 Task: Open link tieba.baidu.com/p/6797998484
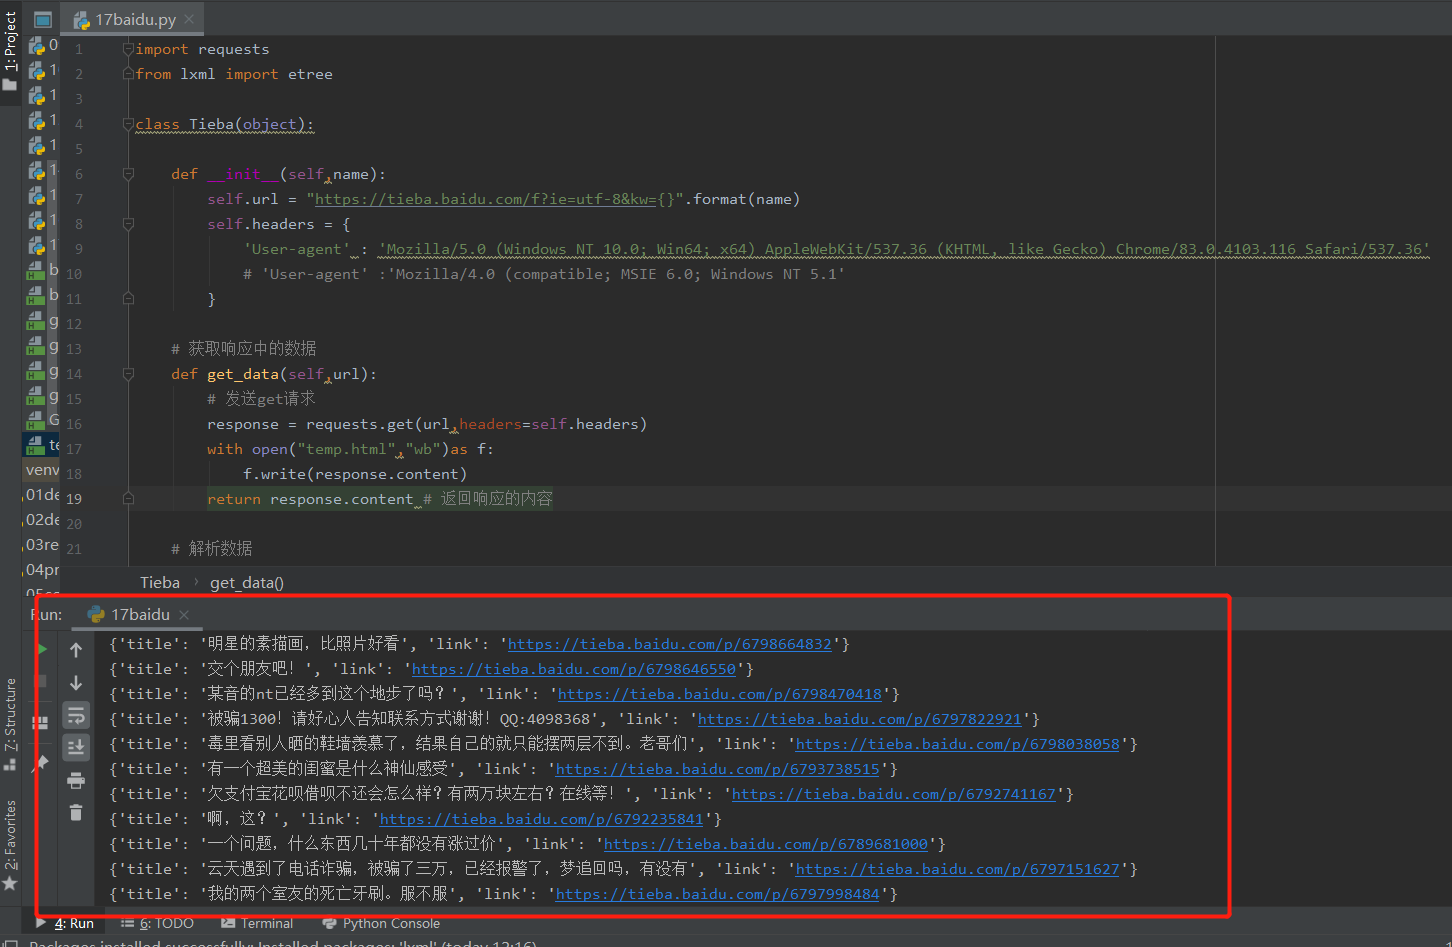click(x=718, y=894)
